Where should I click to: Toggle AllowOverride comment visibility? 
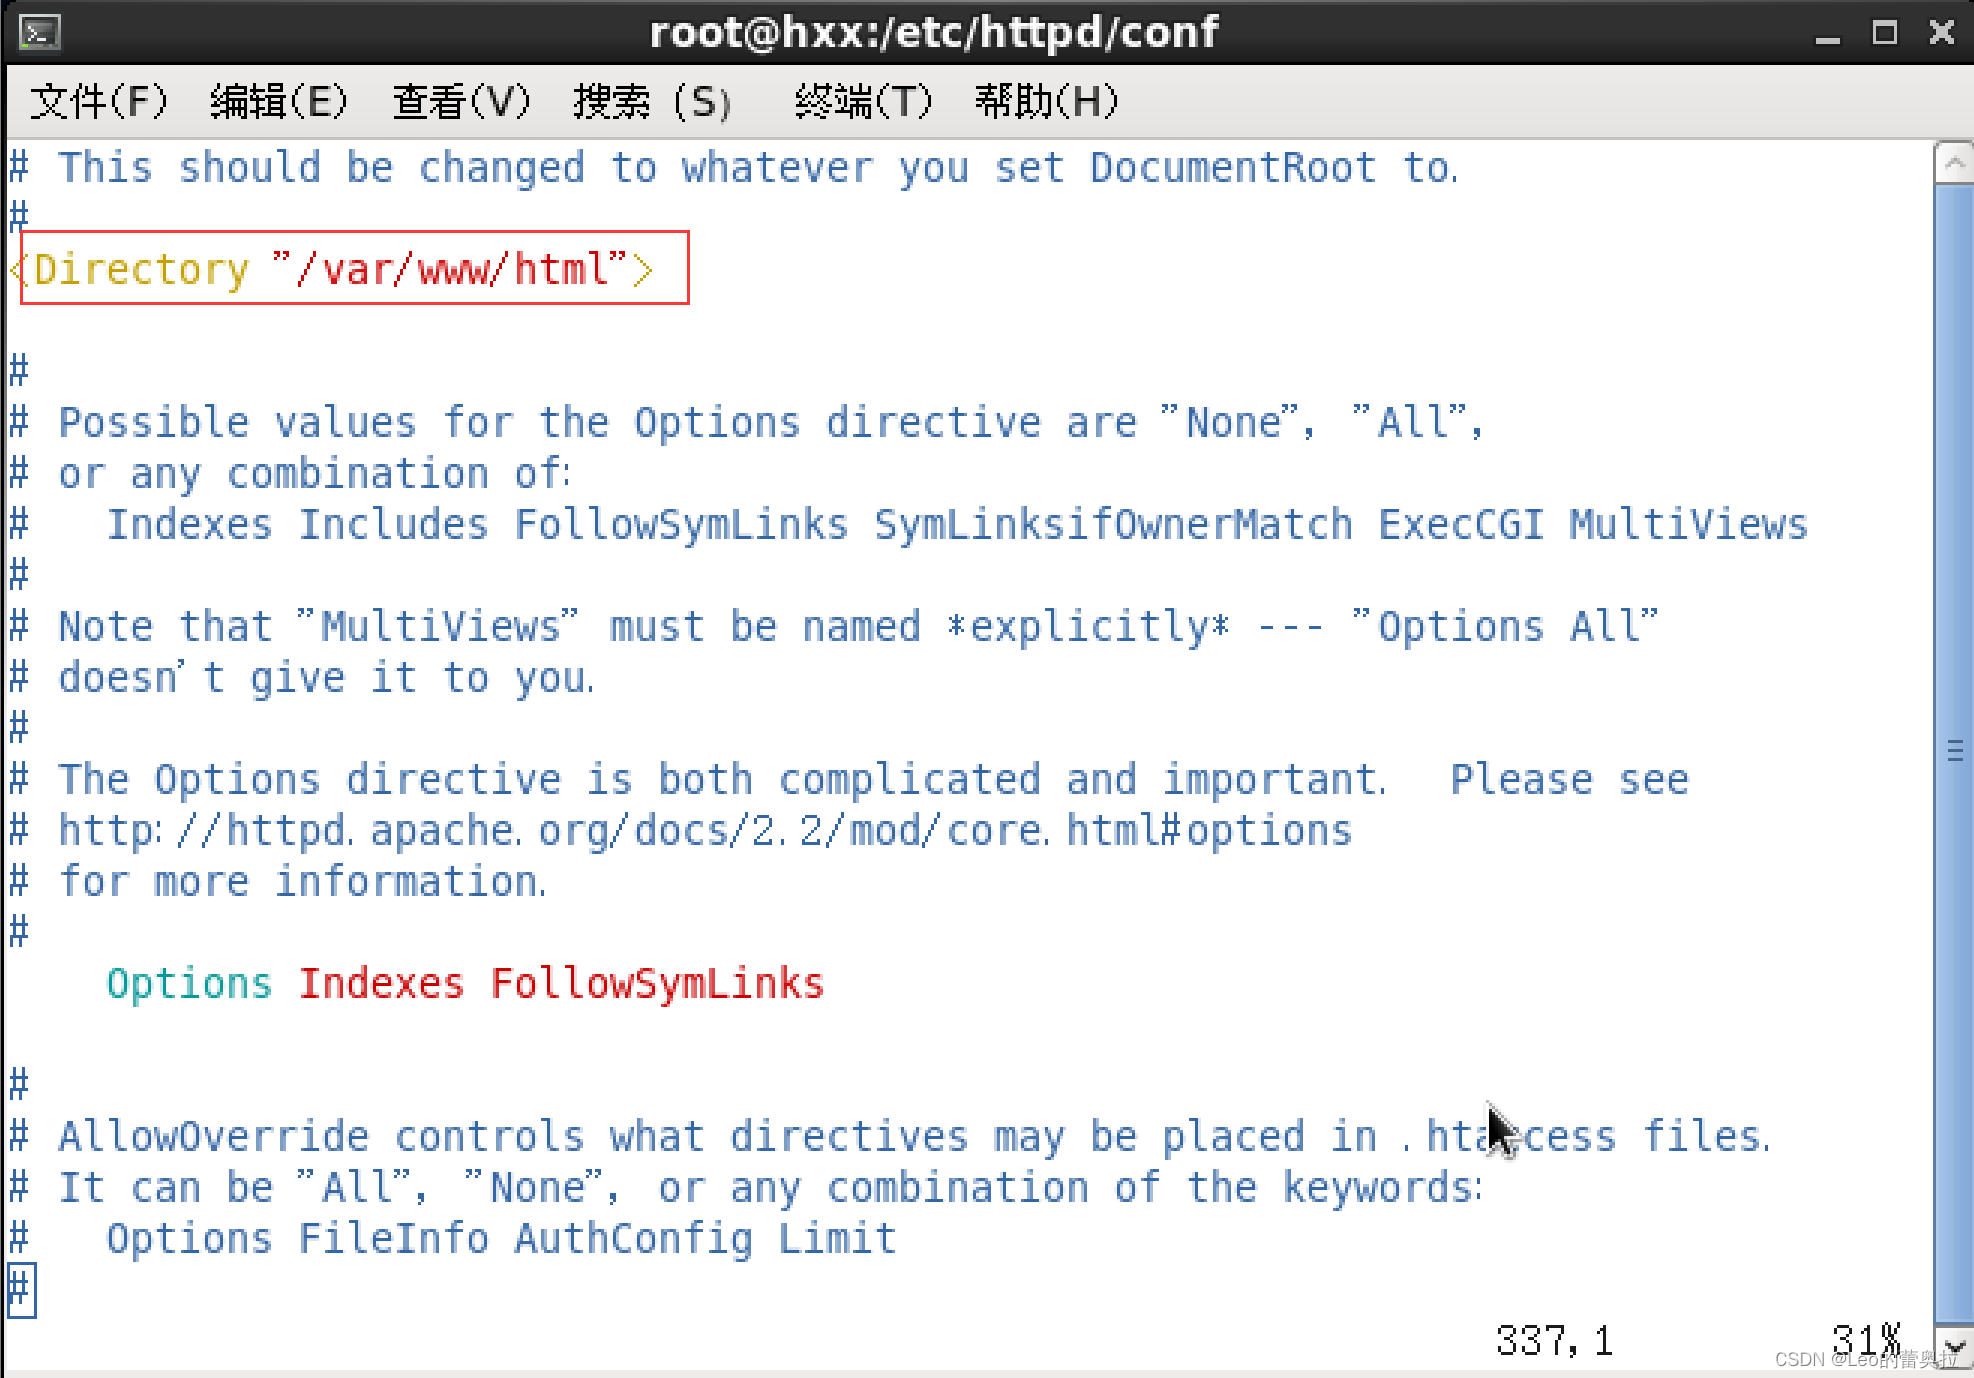point(22,1137)
